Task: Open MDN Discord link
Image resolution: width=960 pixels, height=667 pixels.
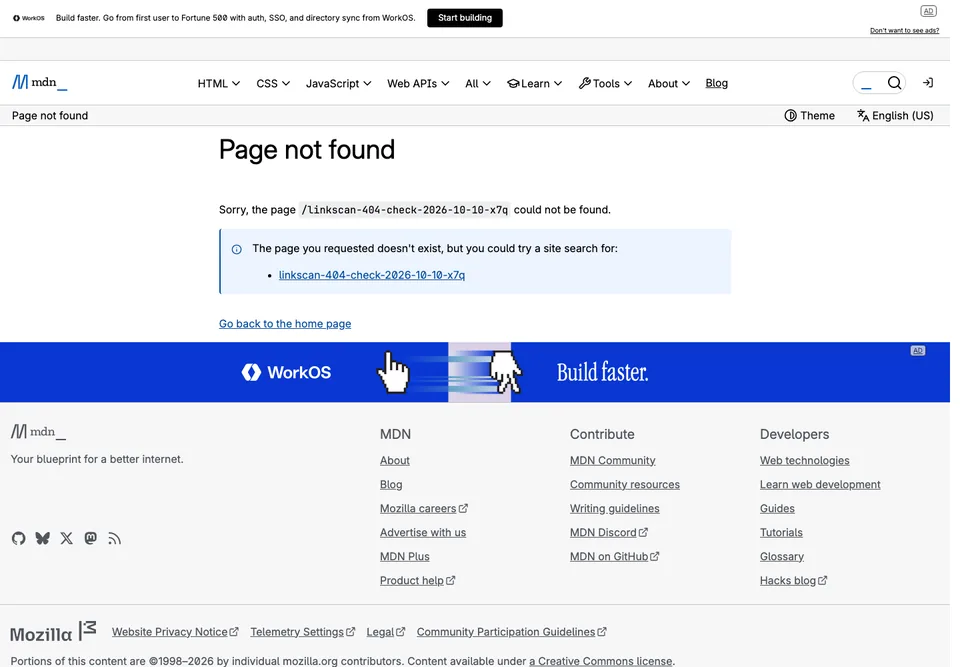Action: tap(609, 533)
